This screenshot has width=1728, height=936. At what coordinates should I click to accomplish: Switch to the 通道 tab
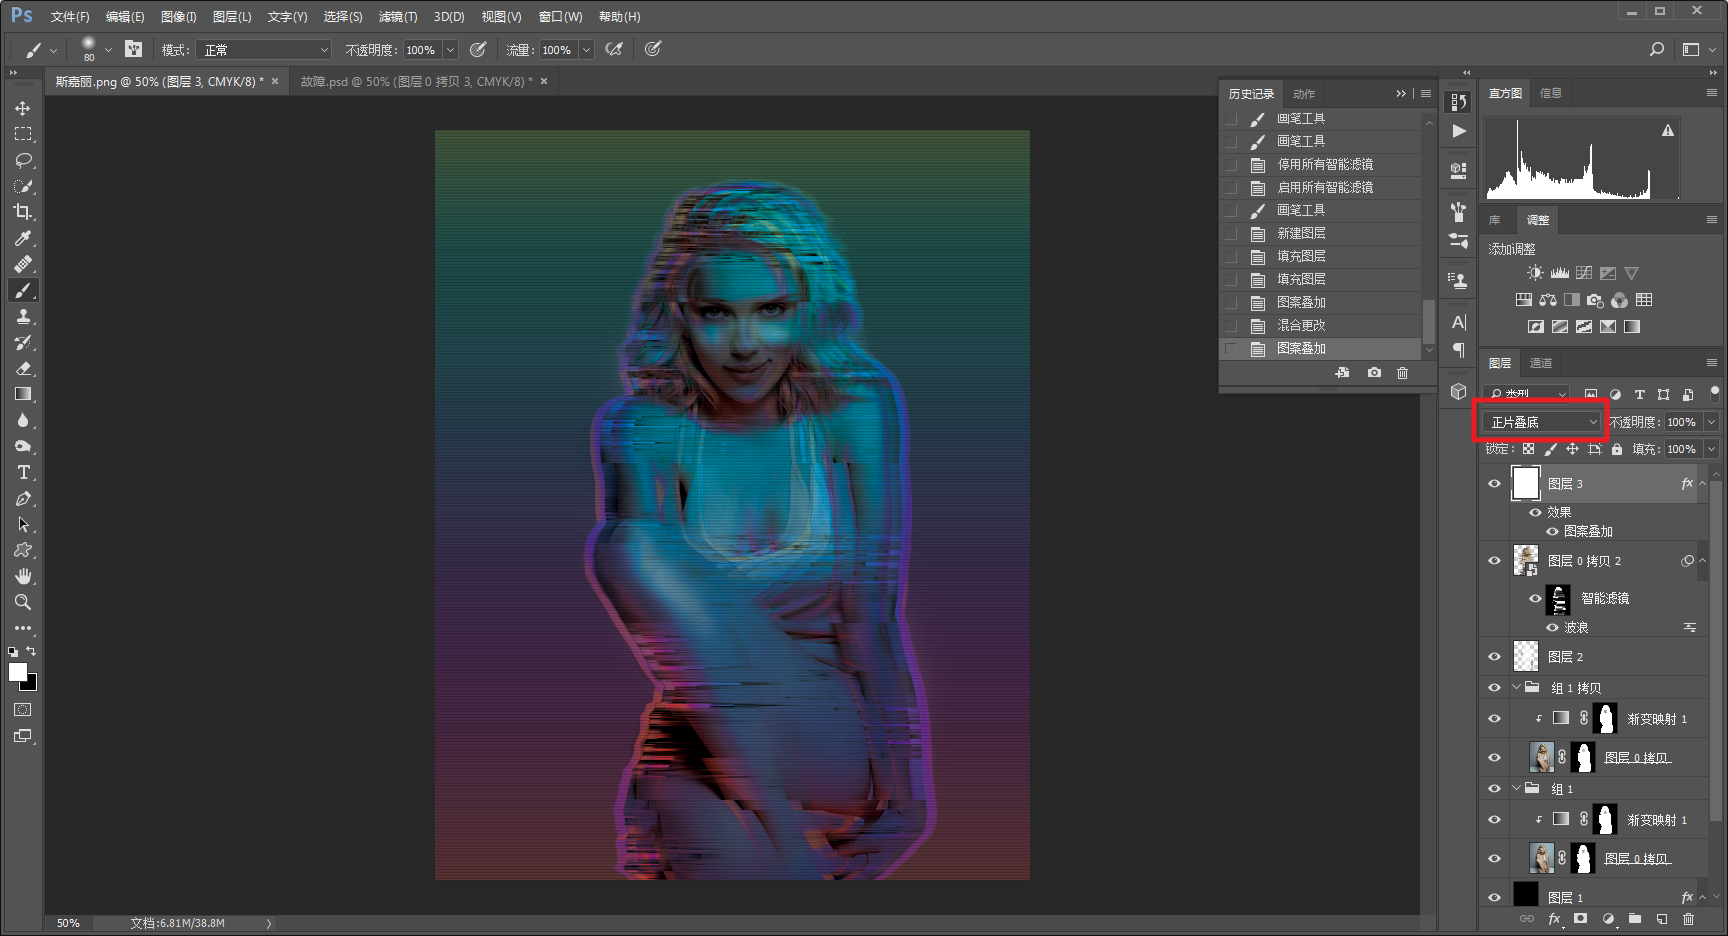[x=1541, y=363]
